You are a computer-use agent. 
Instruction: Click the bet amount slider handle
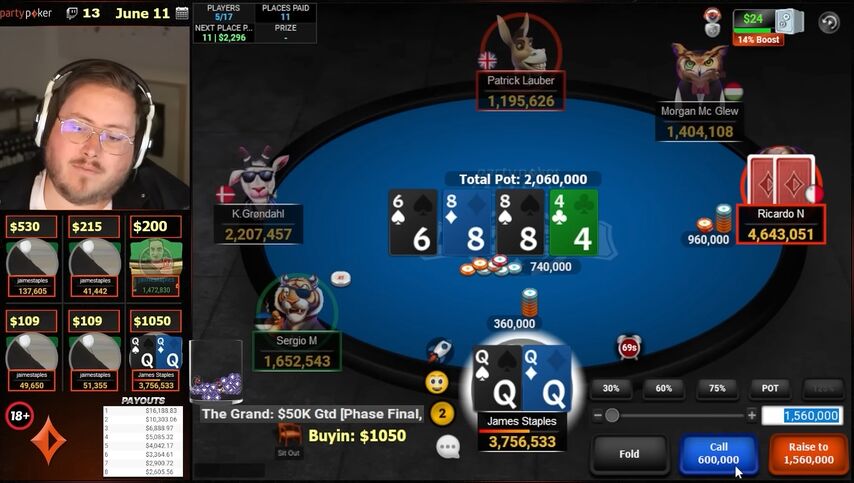click(612, 415)
